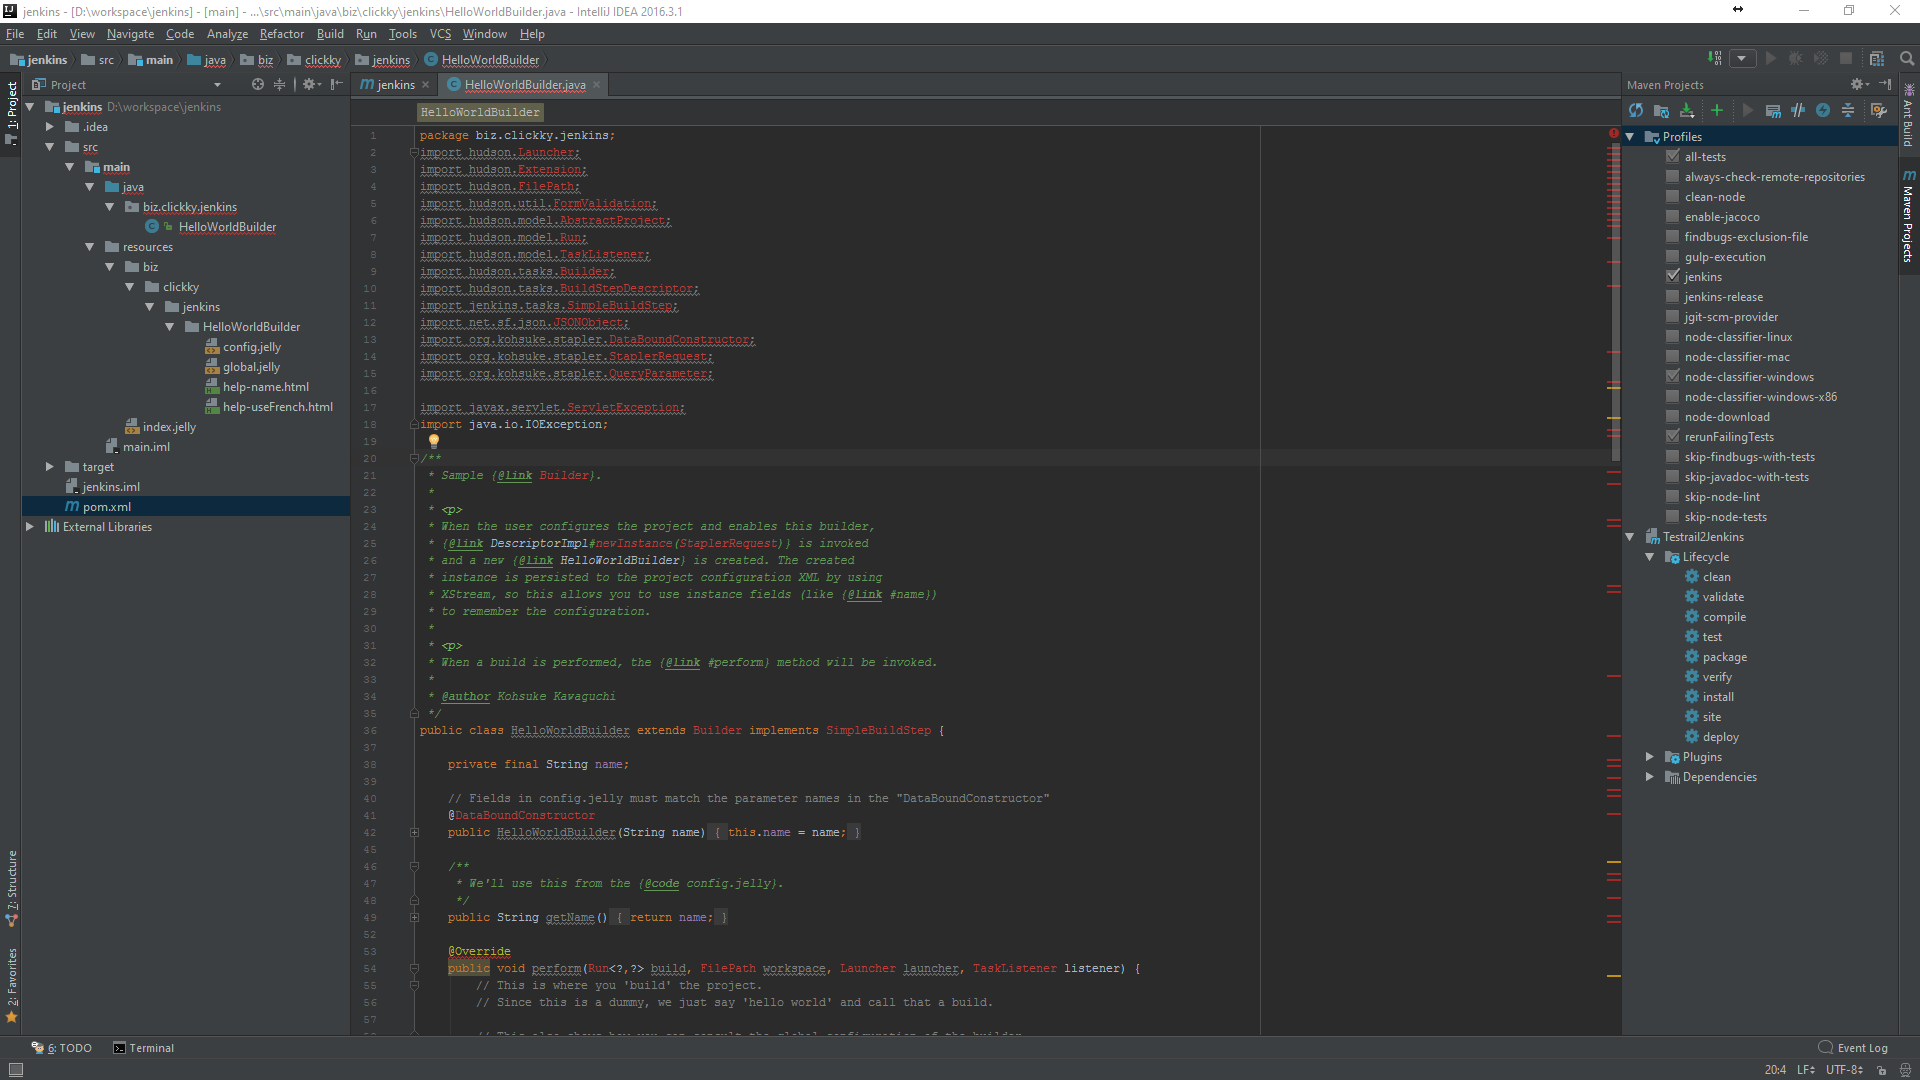Image resolution: width=1920 pixels, height=1080 pixels.
Task: Collapse all in Maven Projects panel
Action: pyautogui.click(x=1848, y=111)
